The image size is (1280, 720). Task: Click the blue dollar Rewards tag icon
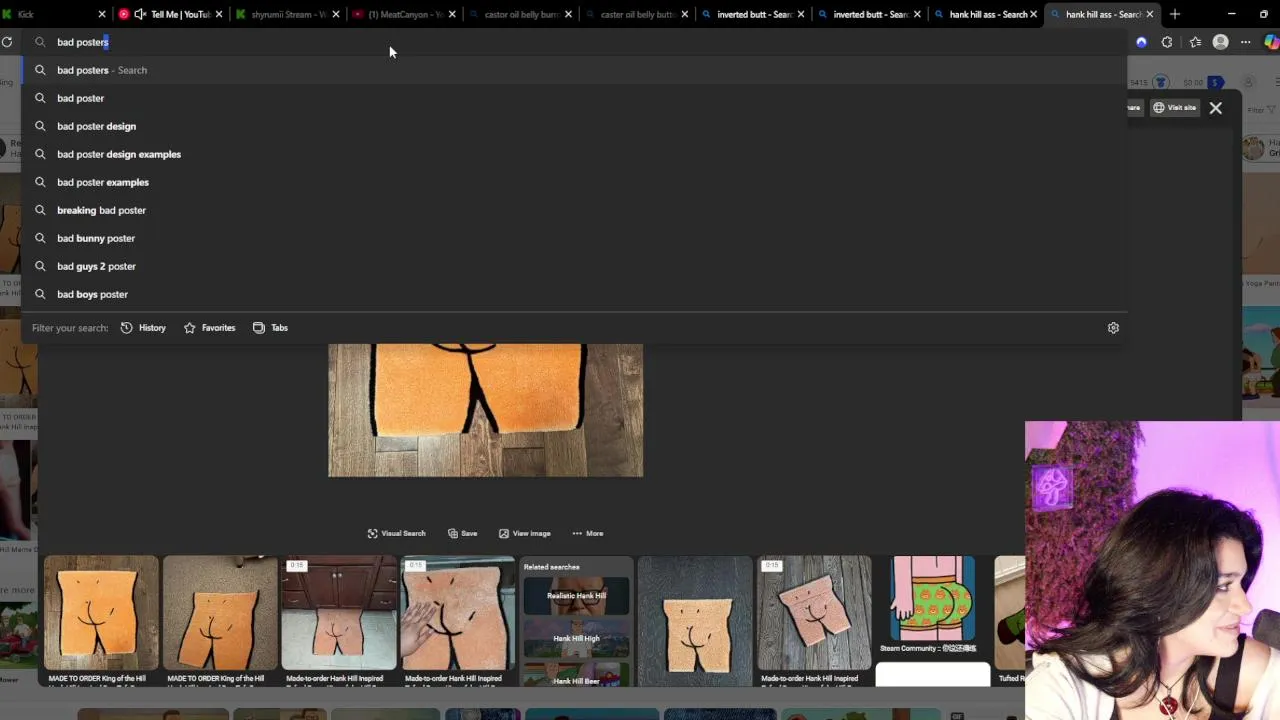point(1216,82)
